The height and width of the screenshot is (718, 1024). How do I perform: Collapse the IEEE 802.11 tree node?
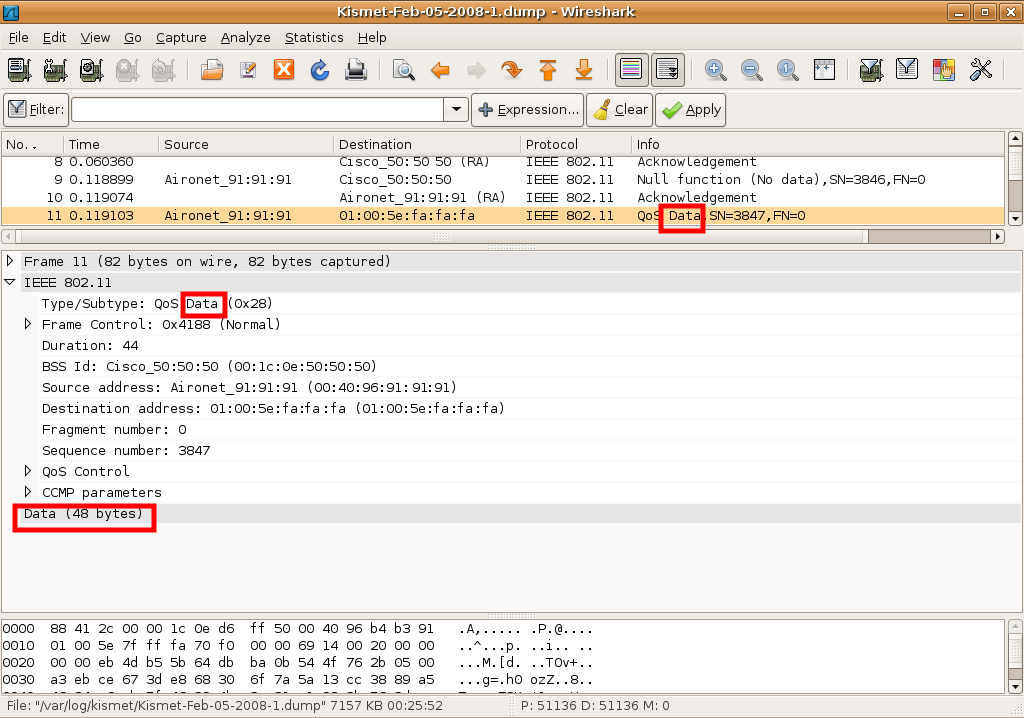pyautogui.click(x=10, y=282)
